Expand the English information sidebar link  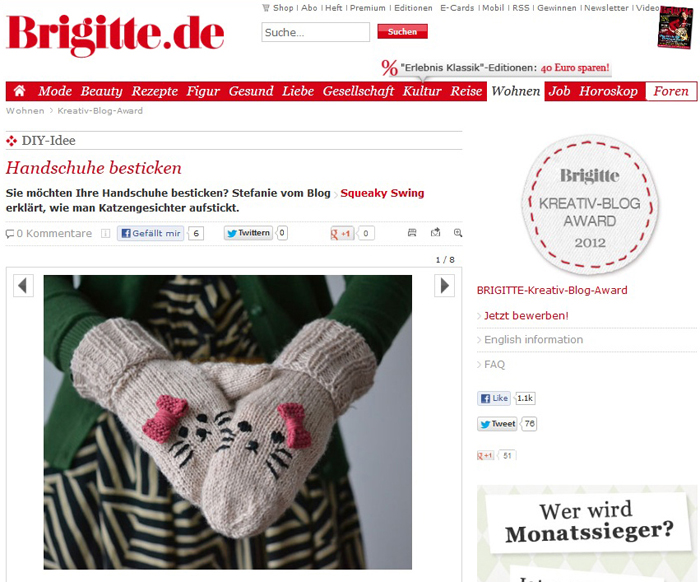(x=533, y=340)
